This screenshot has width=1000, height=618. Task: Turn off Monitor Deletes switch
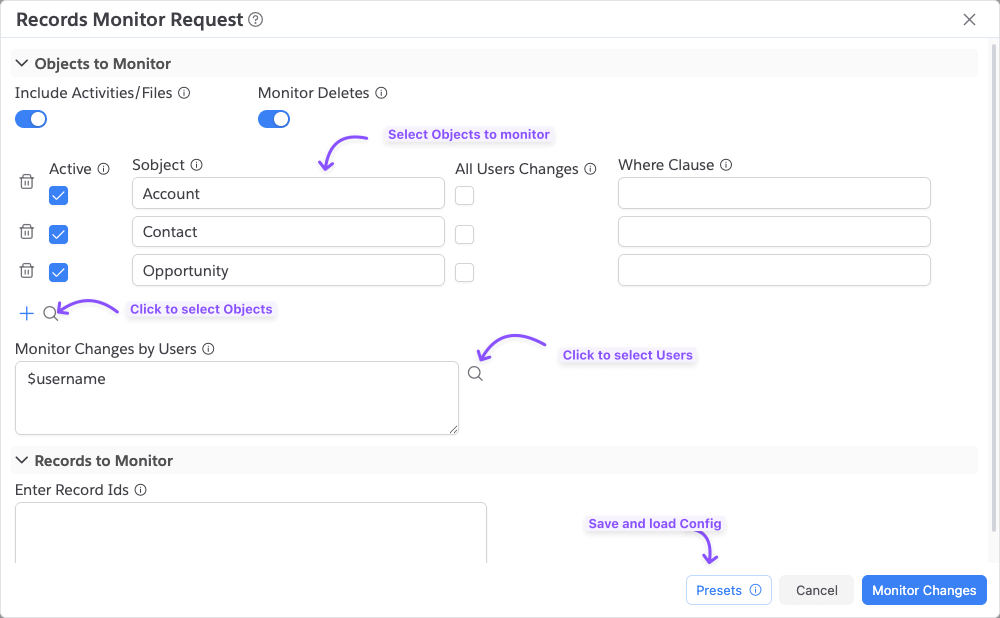coord(274,119)
